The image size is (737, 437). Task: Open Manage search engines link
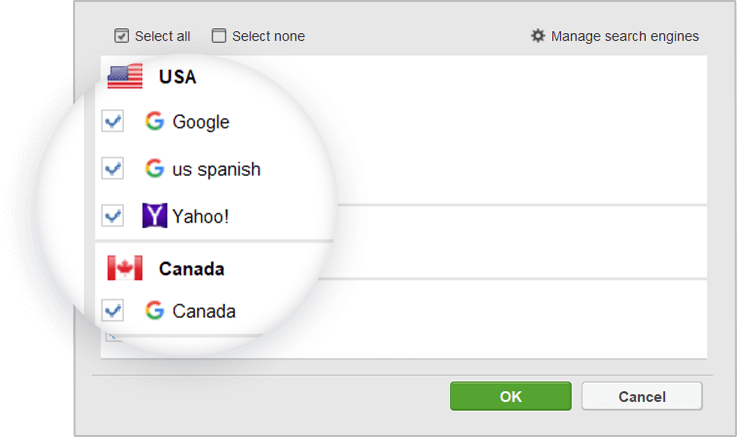pyautogui.click(x=625, y=36)
